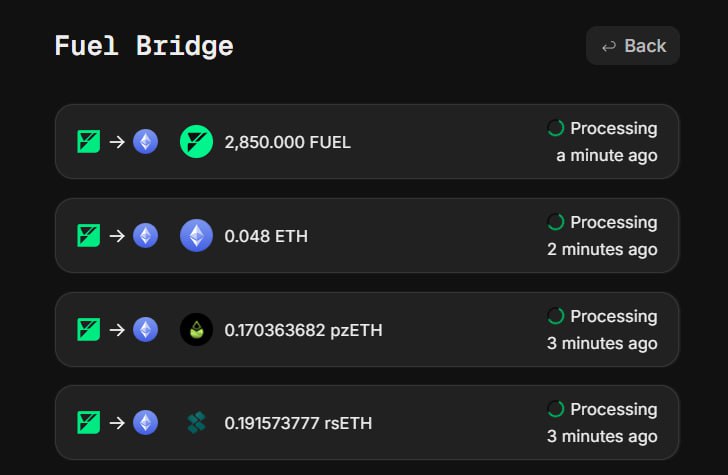Click Fuel network icon in pzETH row
The width and height of the screenshot is (728, 475).
coord(88,329)
